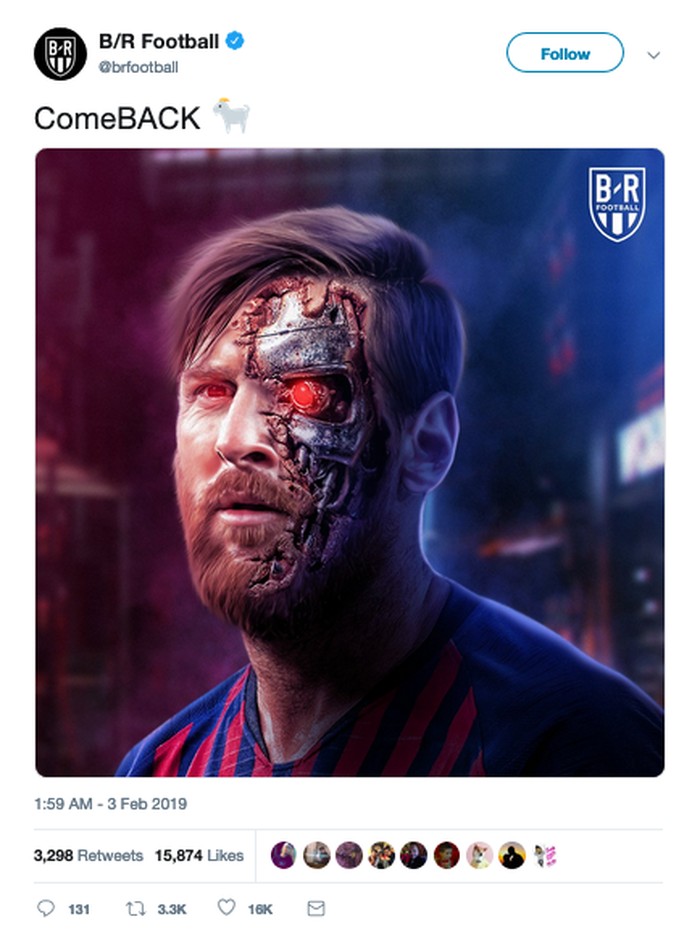View the 15,874 Likes list
The width and height of the screenshot is (700, 948).
199,855
